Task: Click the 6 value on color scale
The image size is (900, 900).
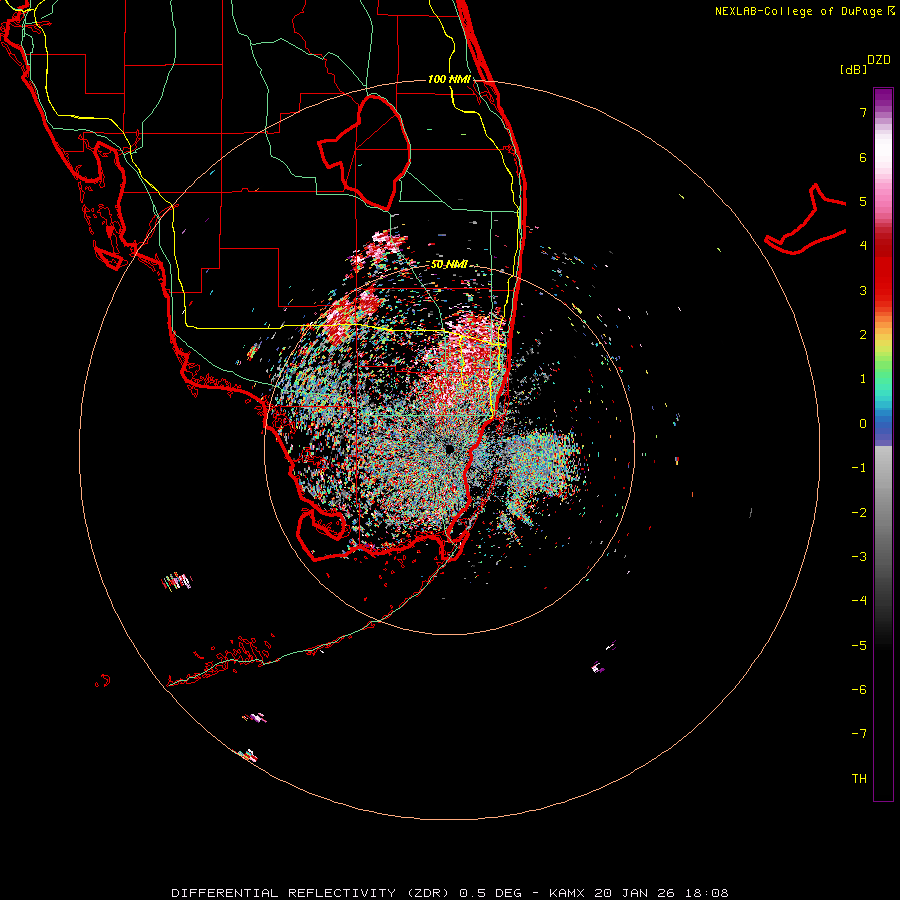Action: click(x=863, y=157)
